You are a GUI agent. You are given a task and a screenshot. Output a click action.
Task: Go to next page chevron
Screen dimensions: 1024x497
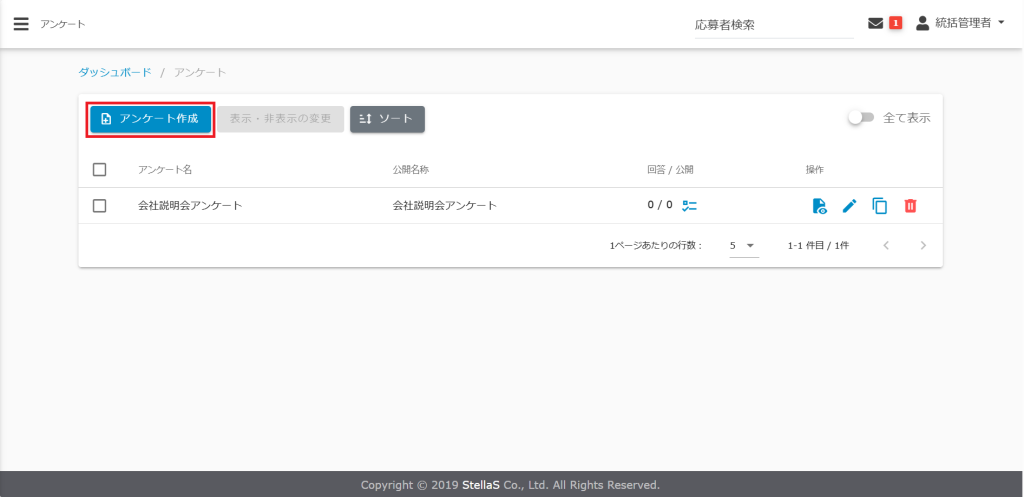923,245
